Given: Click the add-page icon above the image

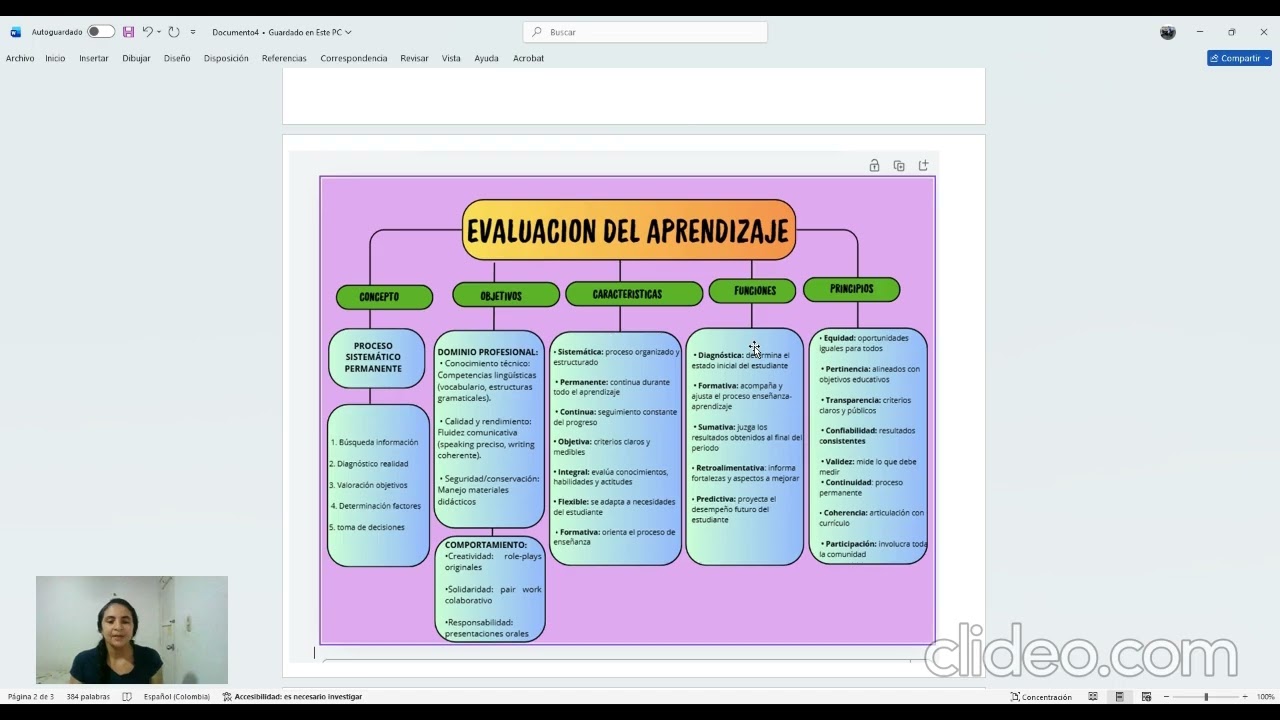Looking at the screenshot, I should [x=923, y=165].
